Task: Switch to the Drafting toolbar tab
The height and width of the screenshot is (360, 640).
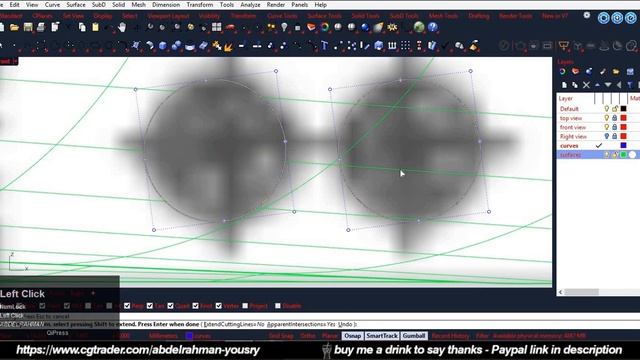Action: click(479, 16)
